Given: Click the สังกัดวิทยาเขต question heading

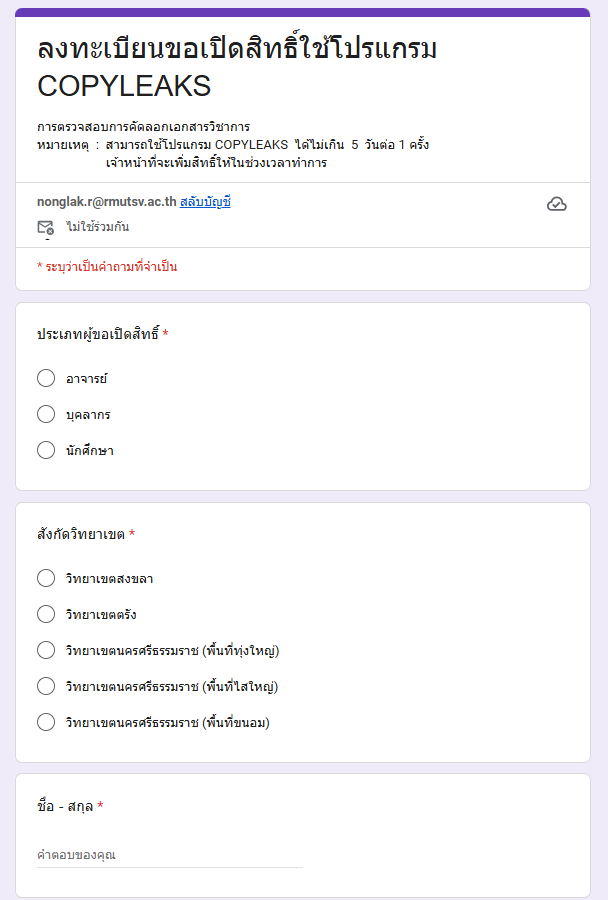Looking at the screenshot, I should pyautogui.click(x=81, y=534).
